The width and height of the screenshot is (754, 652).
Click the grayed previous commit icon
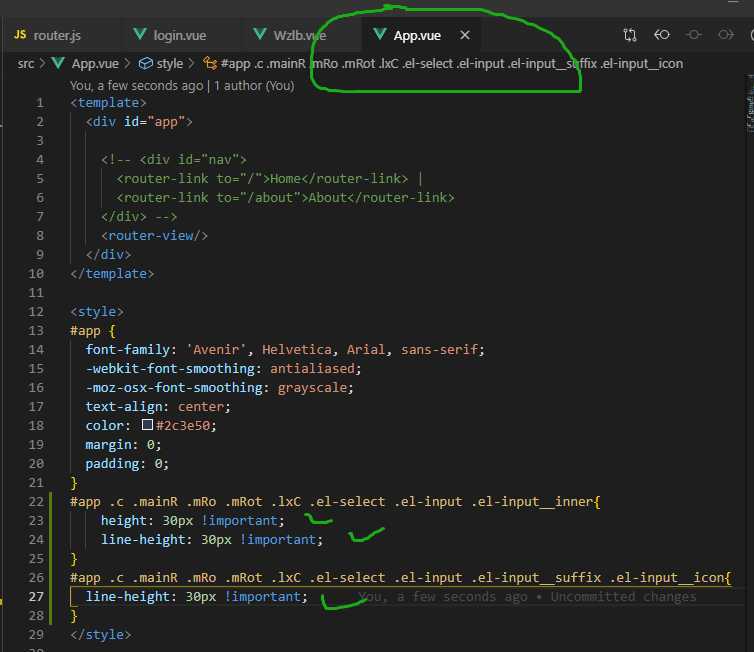tap(693, 35)
